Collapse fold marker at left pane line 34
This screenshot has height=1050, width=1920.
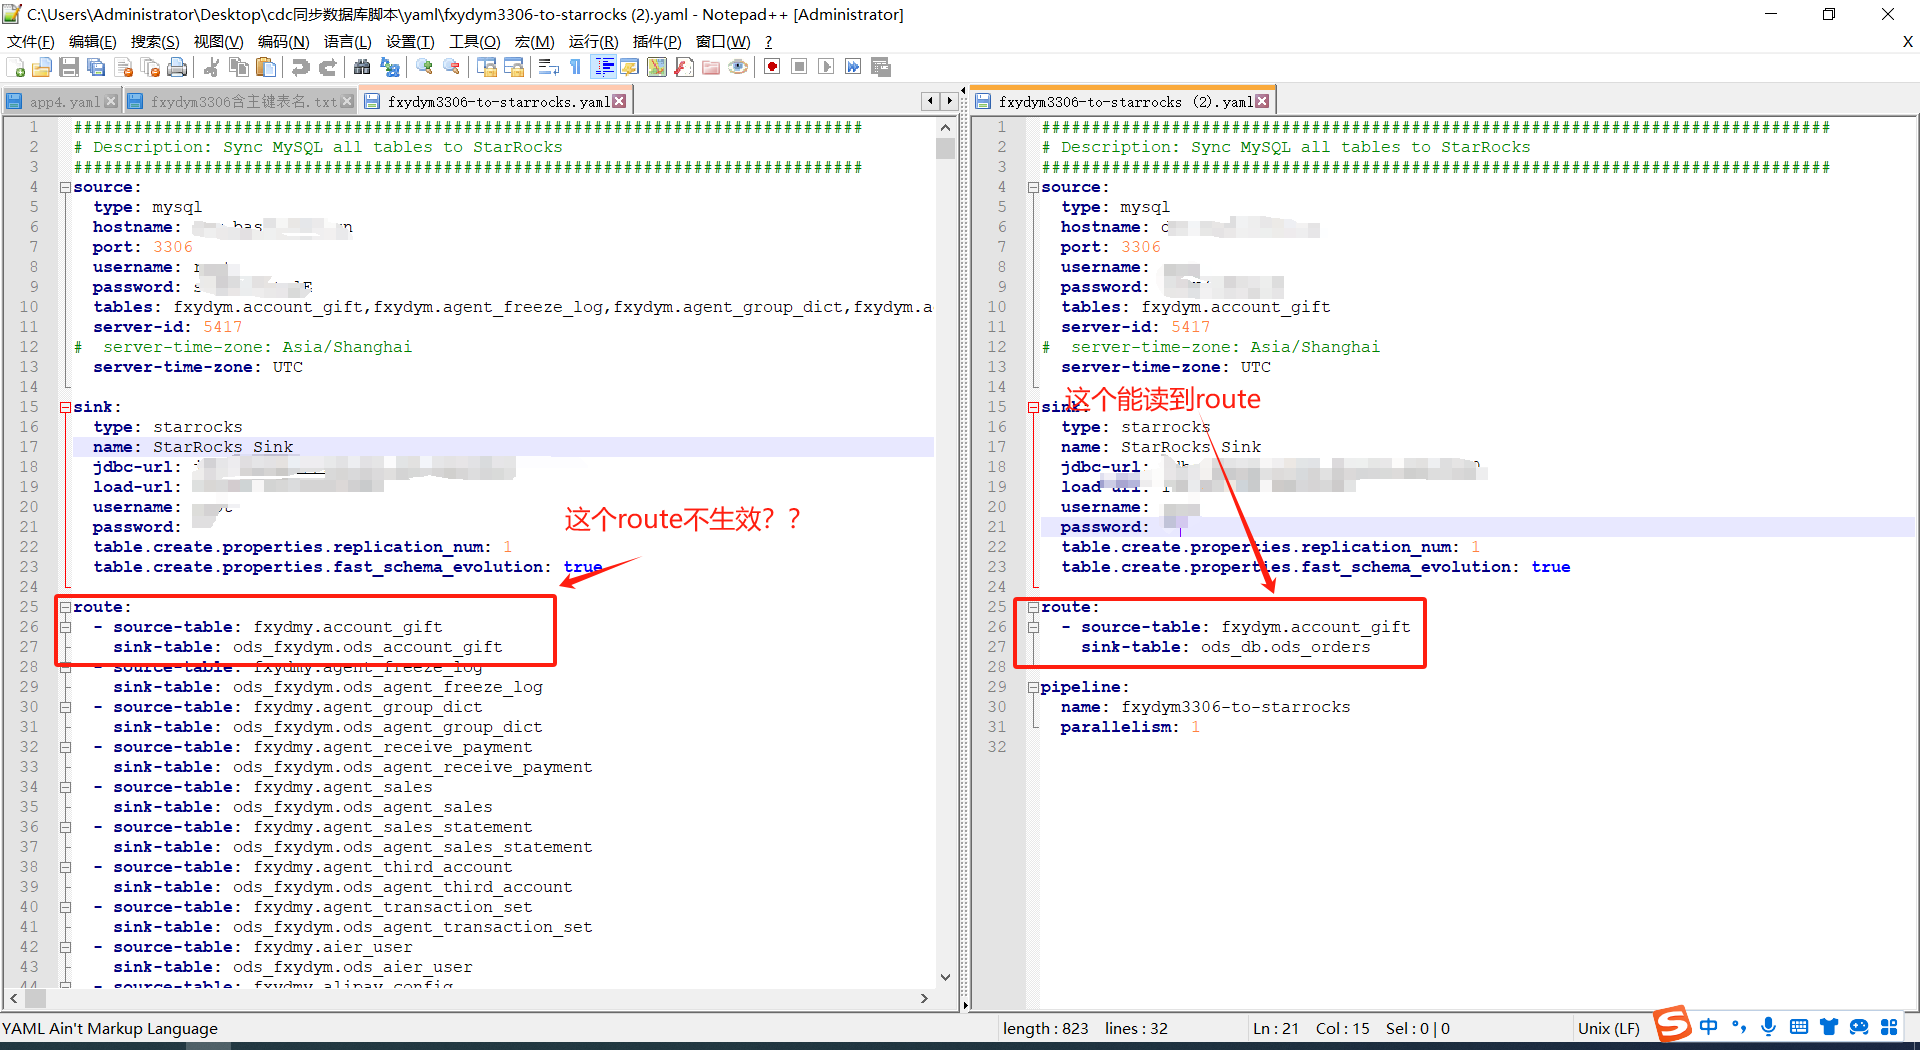tap(65, 787)
